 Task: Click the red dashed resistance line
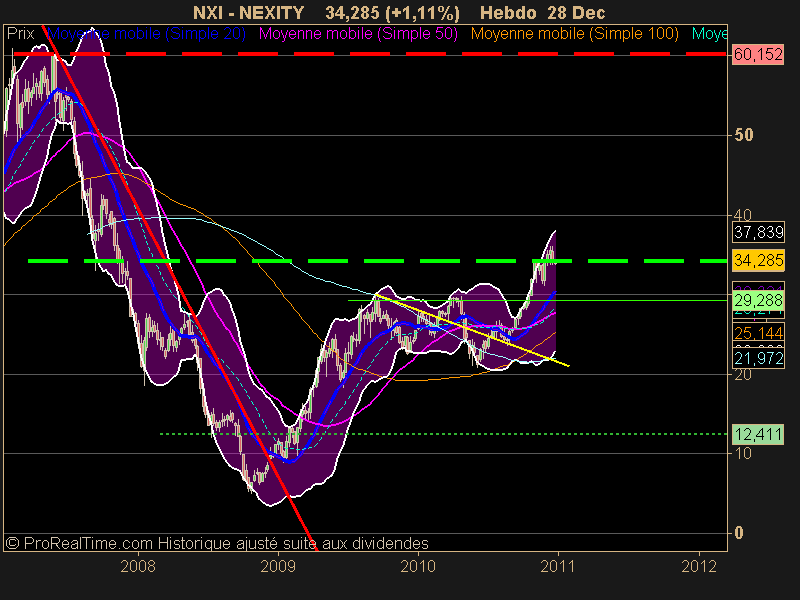(370, 54)
